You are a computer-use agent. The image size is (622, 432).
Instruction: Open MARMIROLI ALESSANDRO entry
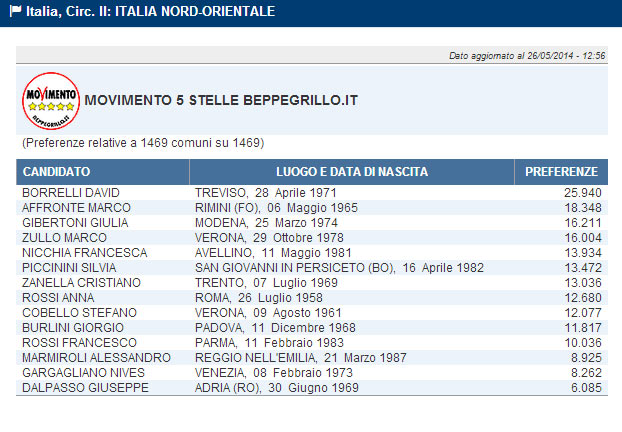pos(93,358)
